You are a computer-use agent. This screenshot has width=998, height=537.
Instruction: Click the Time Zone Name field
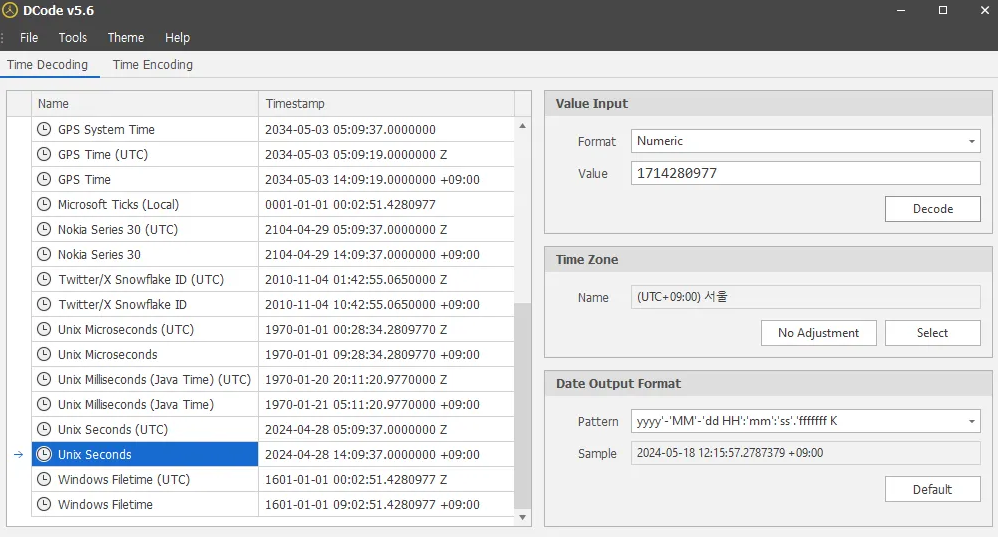coord(805,297)
